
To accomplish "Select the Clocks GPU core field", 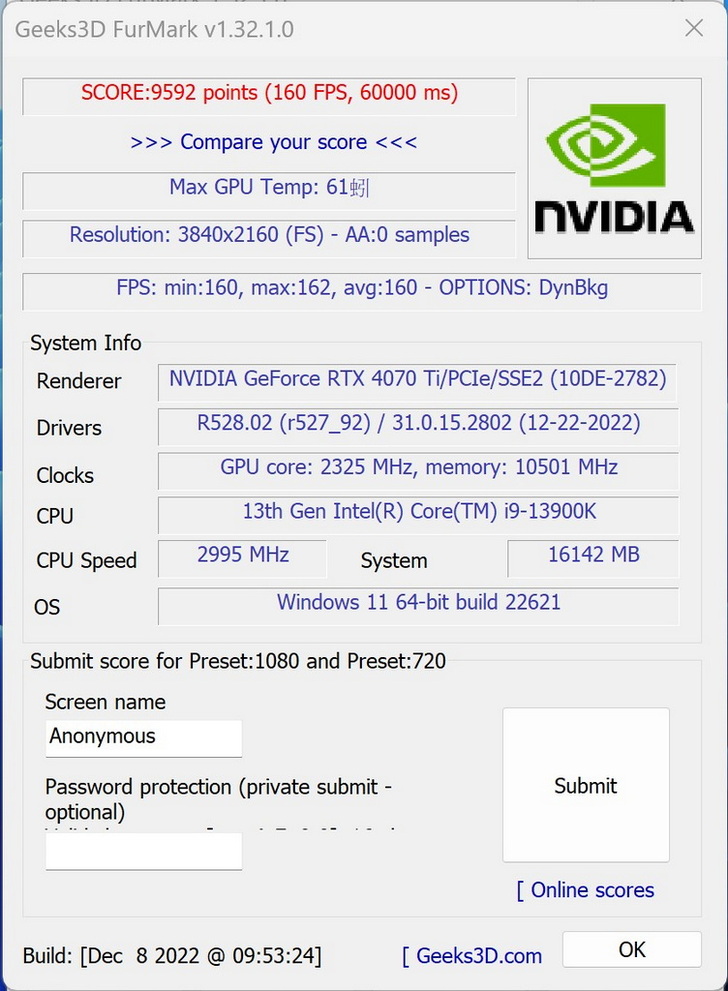I will pyautogui.click(x=418, y=469).
